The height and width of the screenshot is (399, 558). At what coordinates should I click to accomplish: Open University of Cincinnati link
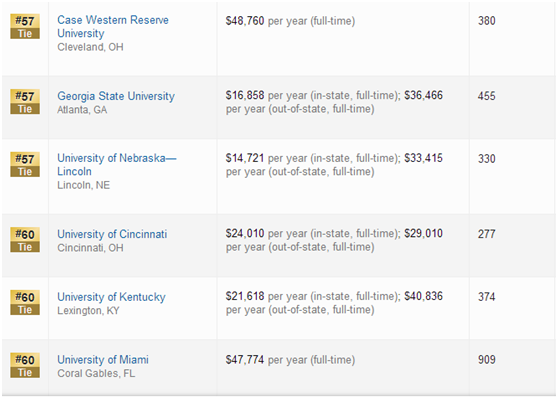tap(112, 234)
